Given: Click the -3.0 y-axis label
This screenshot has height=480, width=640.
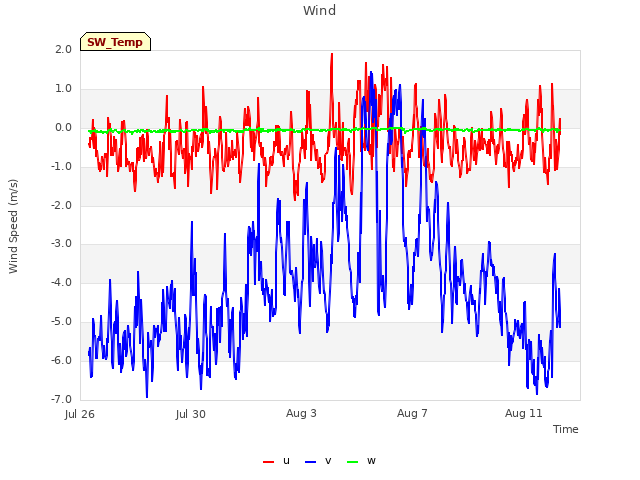Looking at the screenshot, I should [61, 244].
